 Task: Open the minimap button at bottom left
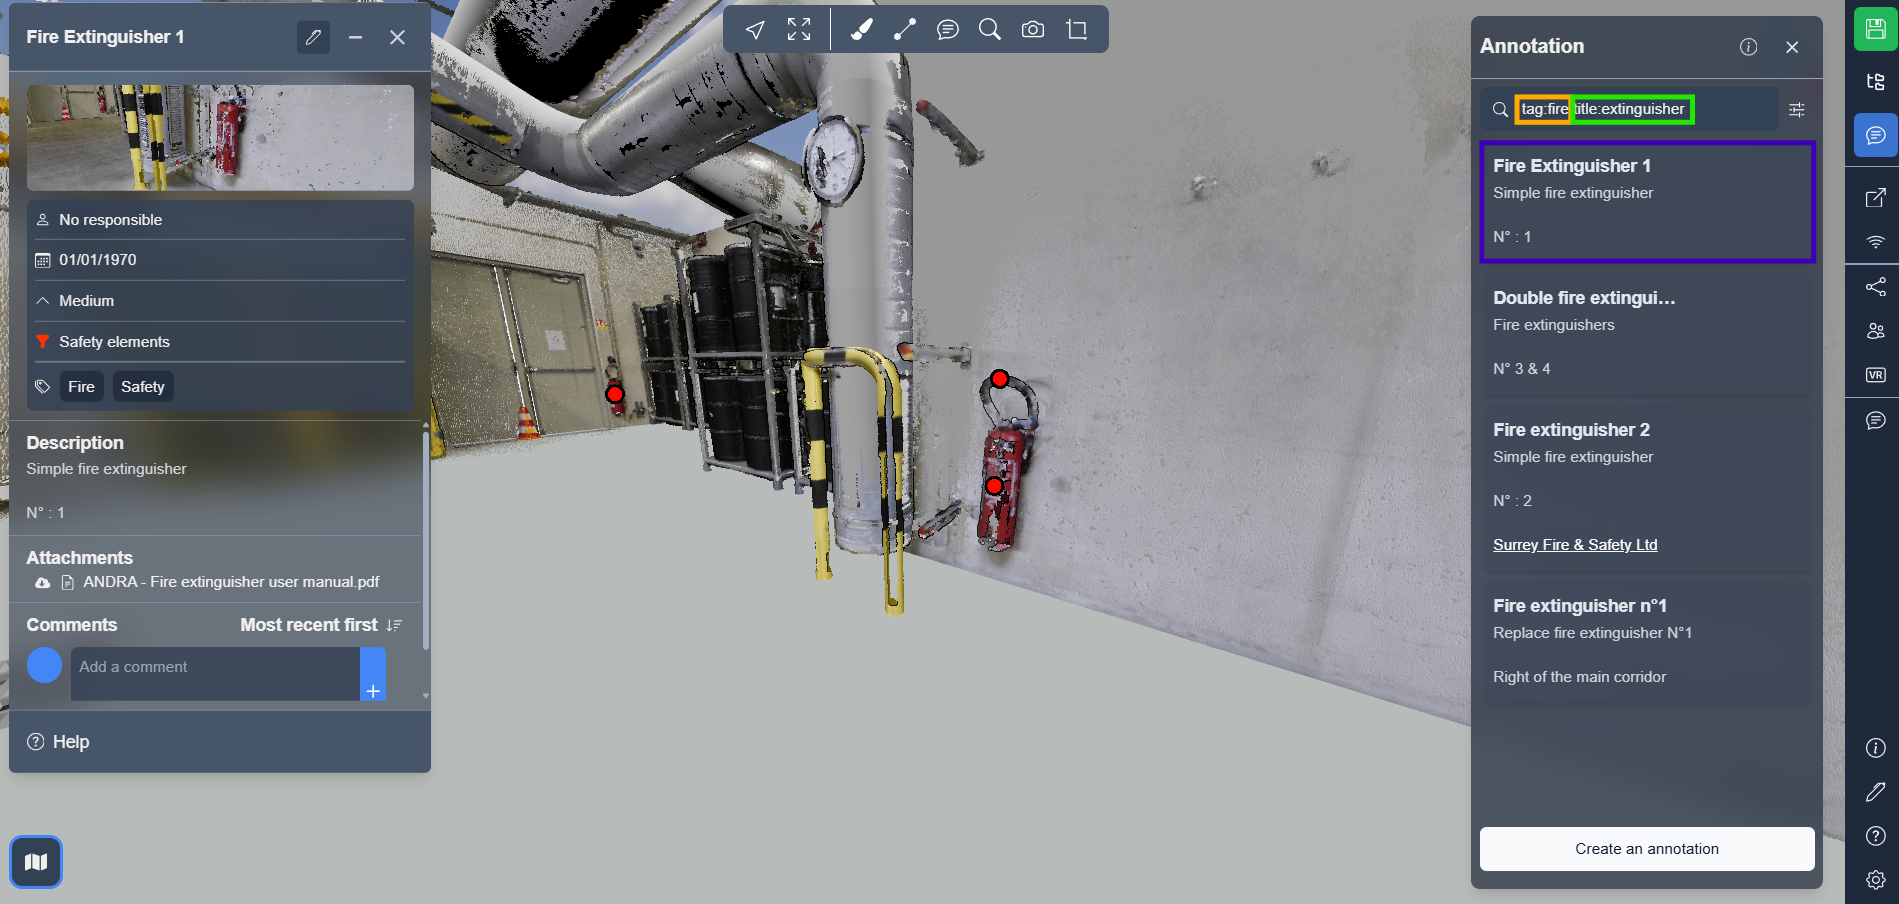(x=36, y=862)
